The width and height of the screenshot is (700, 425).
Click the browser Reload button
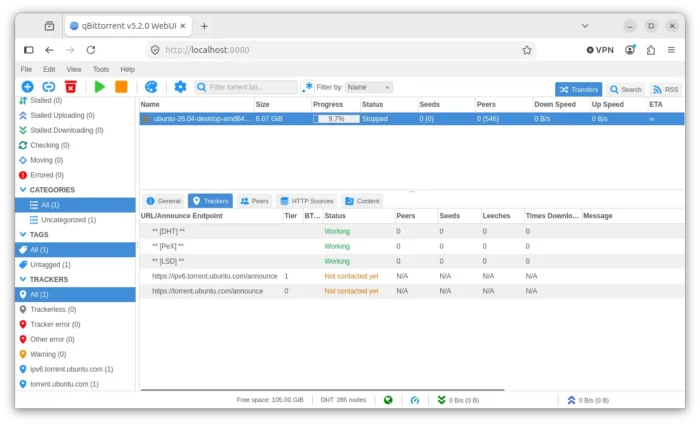pyautogui.click(x=91, y=50)
